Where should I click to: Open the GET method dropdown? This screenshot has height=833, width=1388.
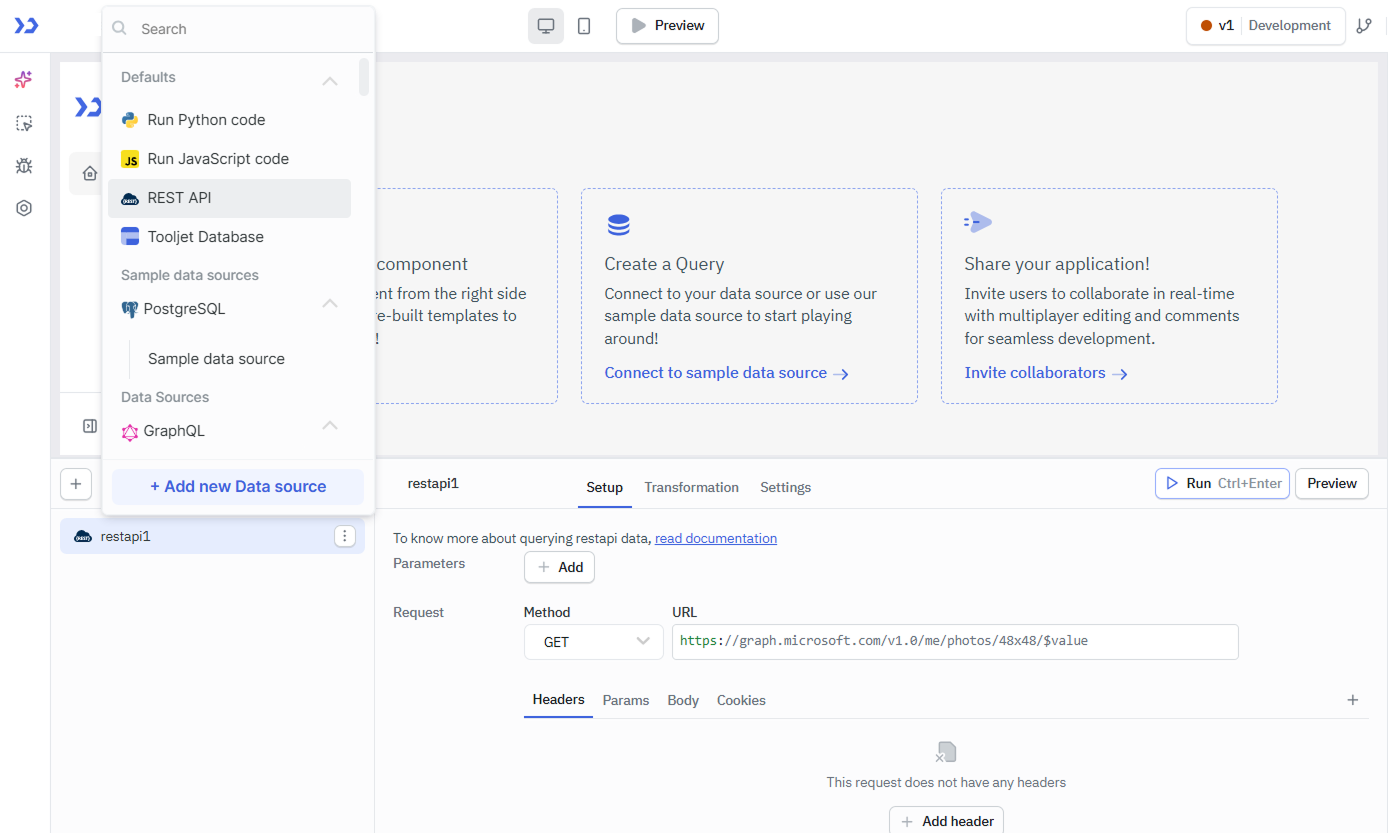593,641
